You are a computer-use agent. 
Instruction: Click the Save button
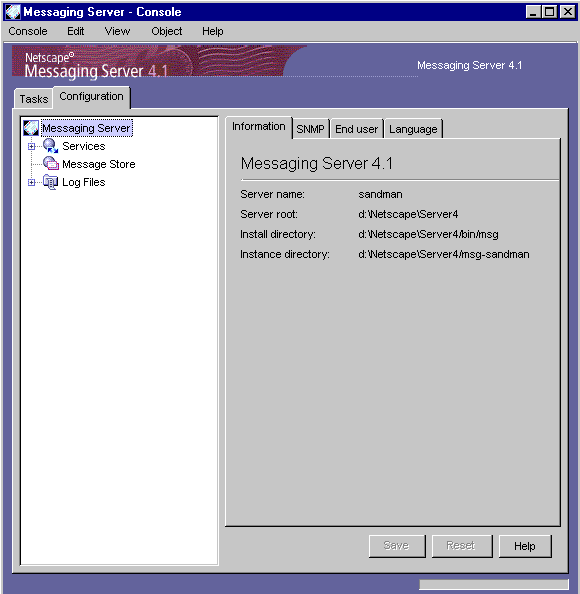coord(397,546)
